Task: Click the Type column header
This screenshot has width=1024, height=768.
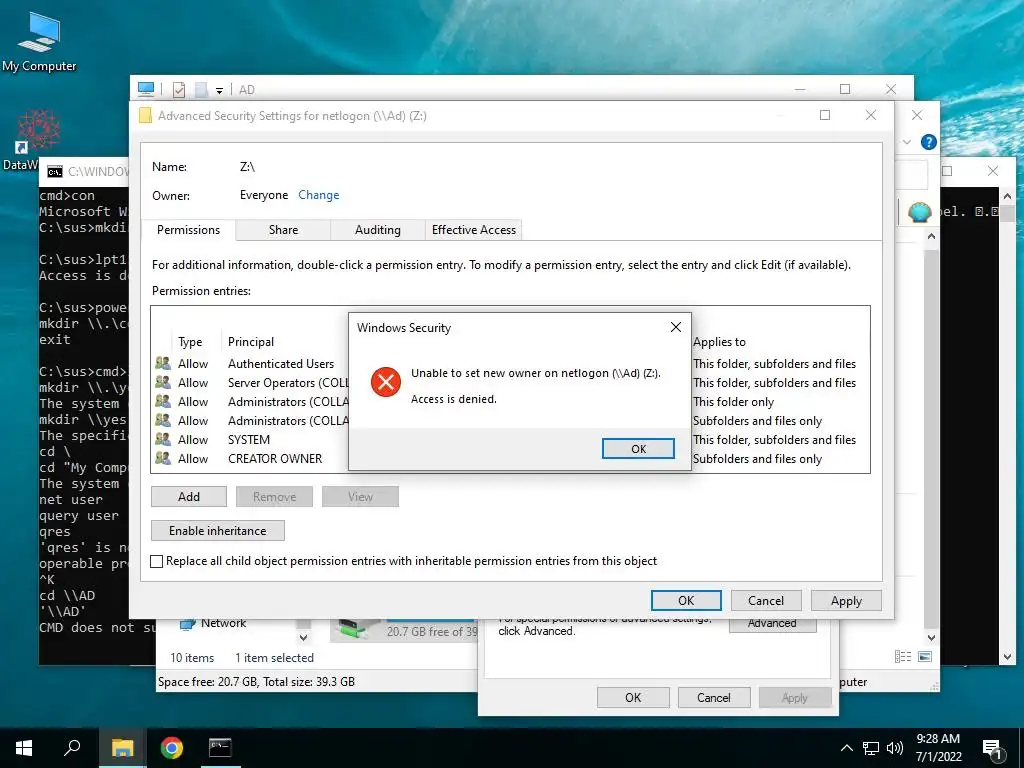Action: [190, 342]
